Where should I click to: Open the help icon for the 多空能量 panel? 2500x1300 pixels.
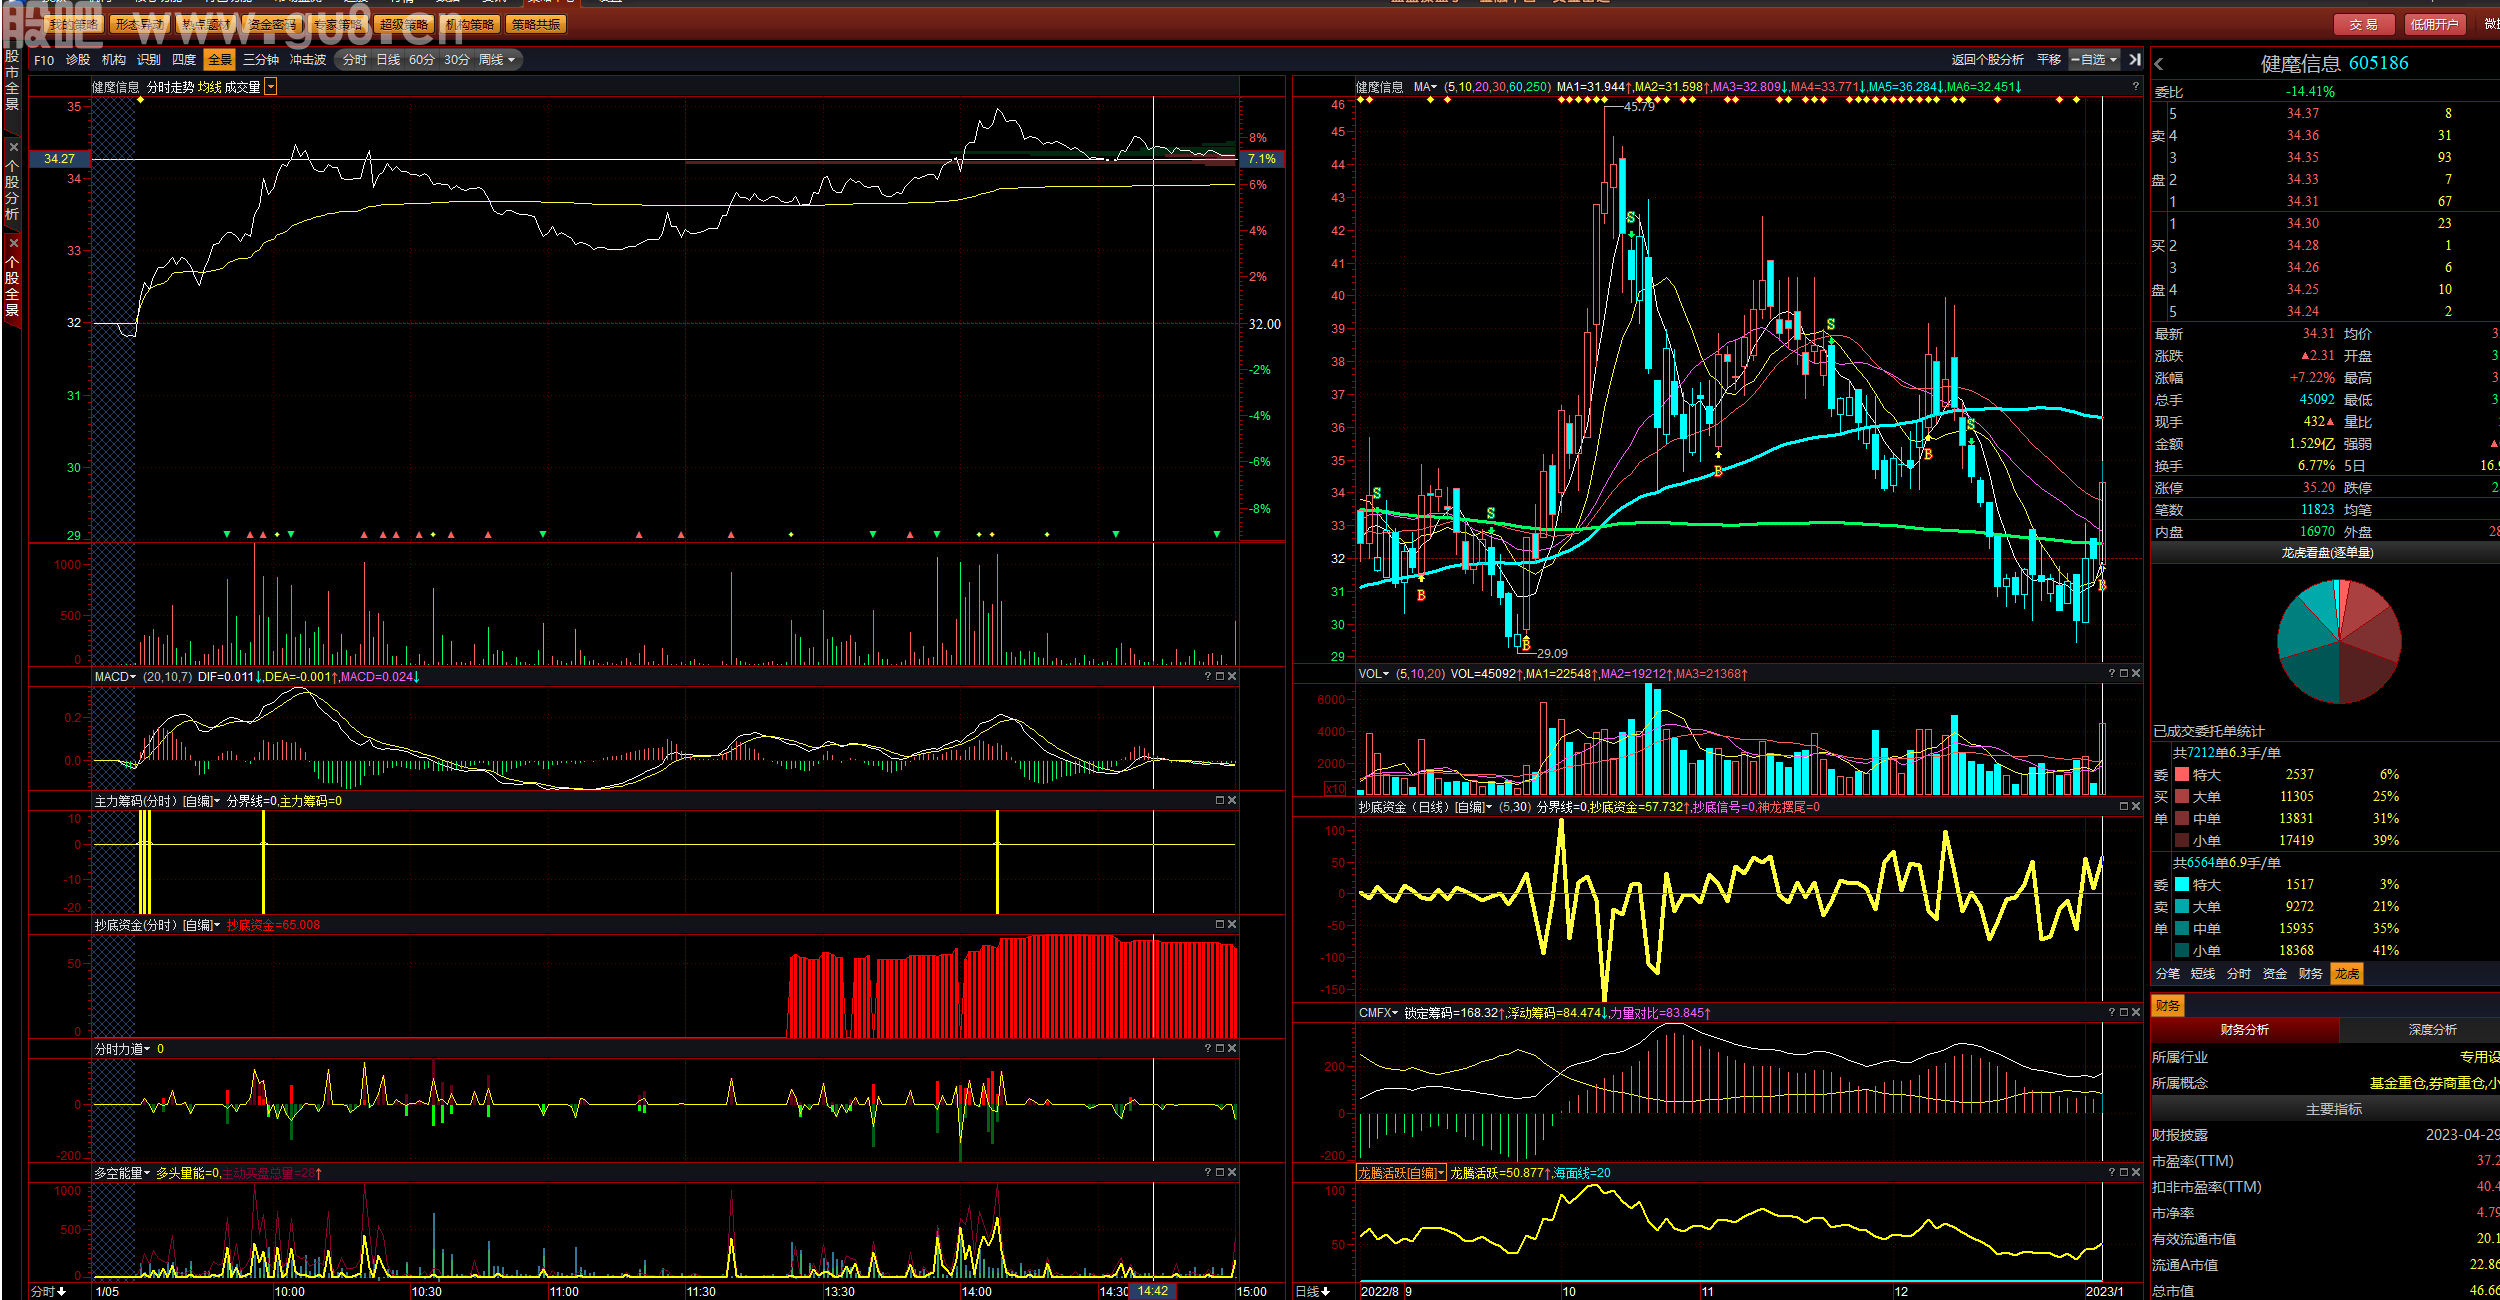[1208, 1173]
